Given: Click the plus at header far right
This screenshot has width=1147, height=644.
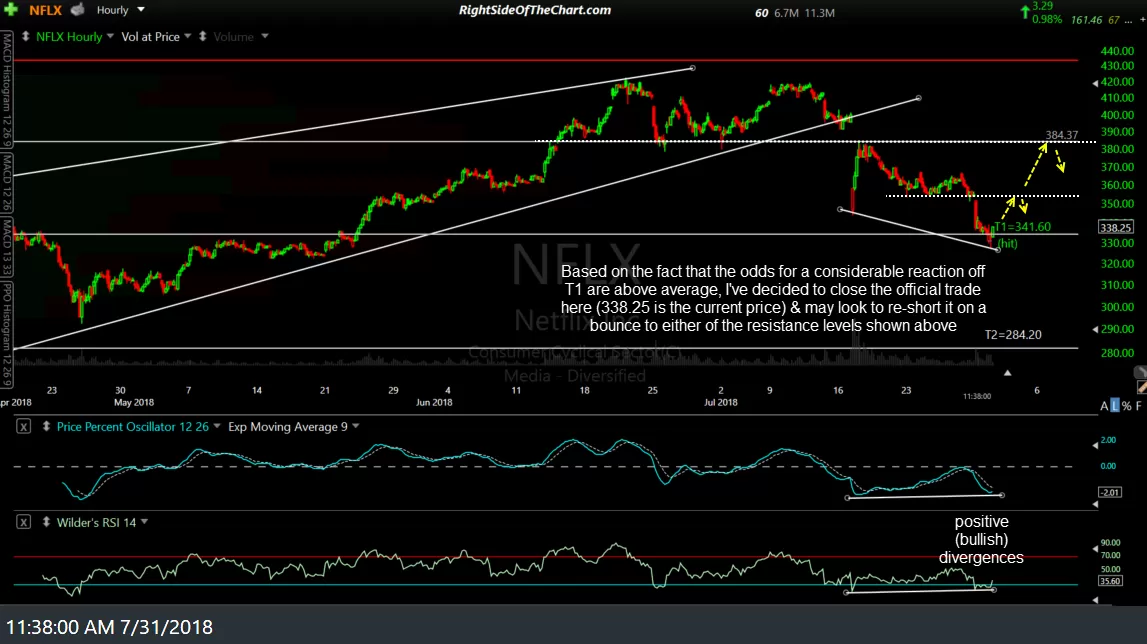Looking at the screenshot, I should click(x=1143, y=20).
